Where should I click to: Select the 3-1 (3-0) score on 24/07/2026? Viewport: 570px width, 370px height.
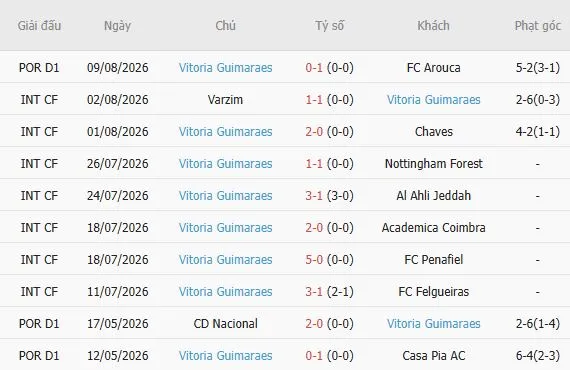[329, 196]
